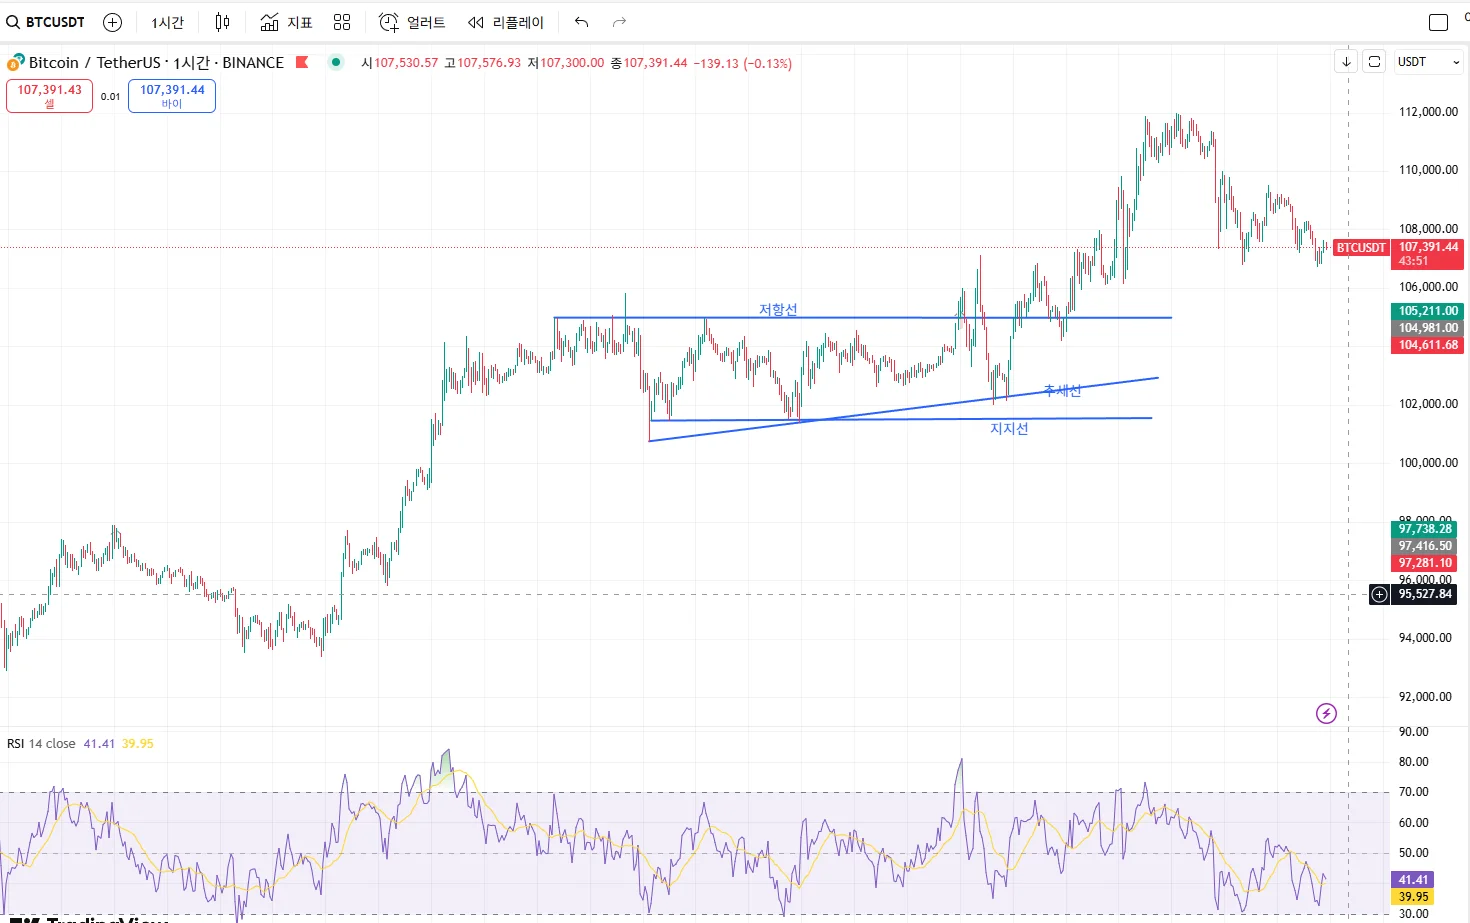This screenshot has width=1470, height=923.
Task: Select the 추세선 trendline label
Action: tap(1062, 390)
